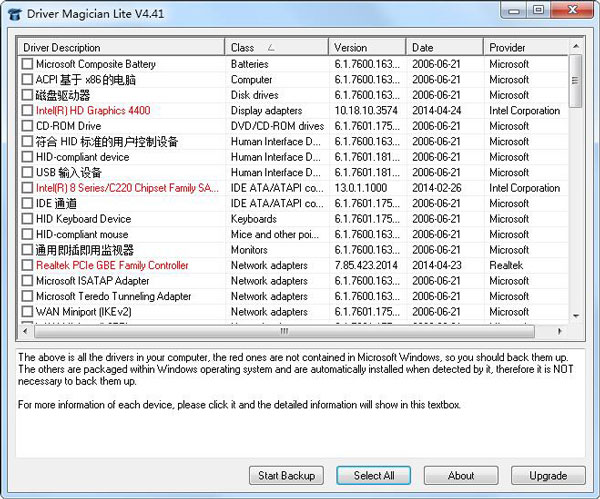Tick the WAN Miniport (IKEv2) checkbox
The height and width of the screenshot is (499, 600).
pos(27,311)
